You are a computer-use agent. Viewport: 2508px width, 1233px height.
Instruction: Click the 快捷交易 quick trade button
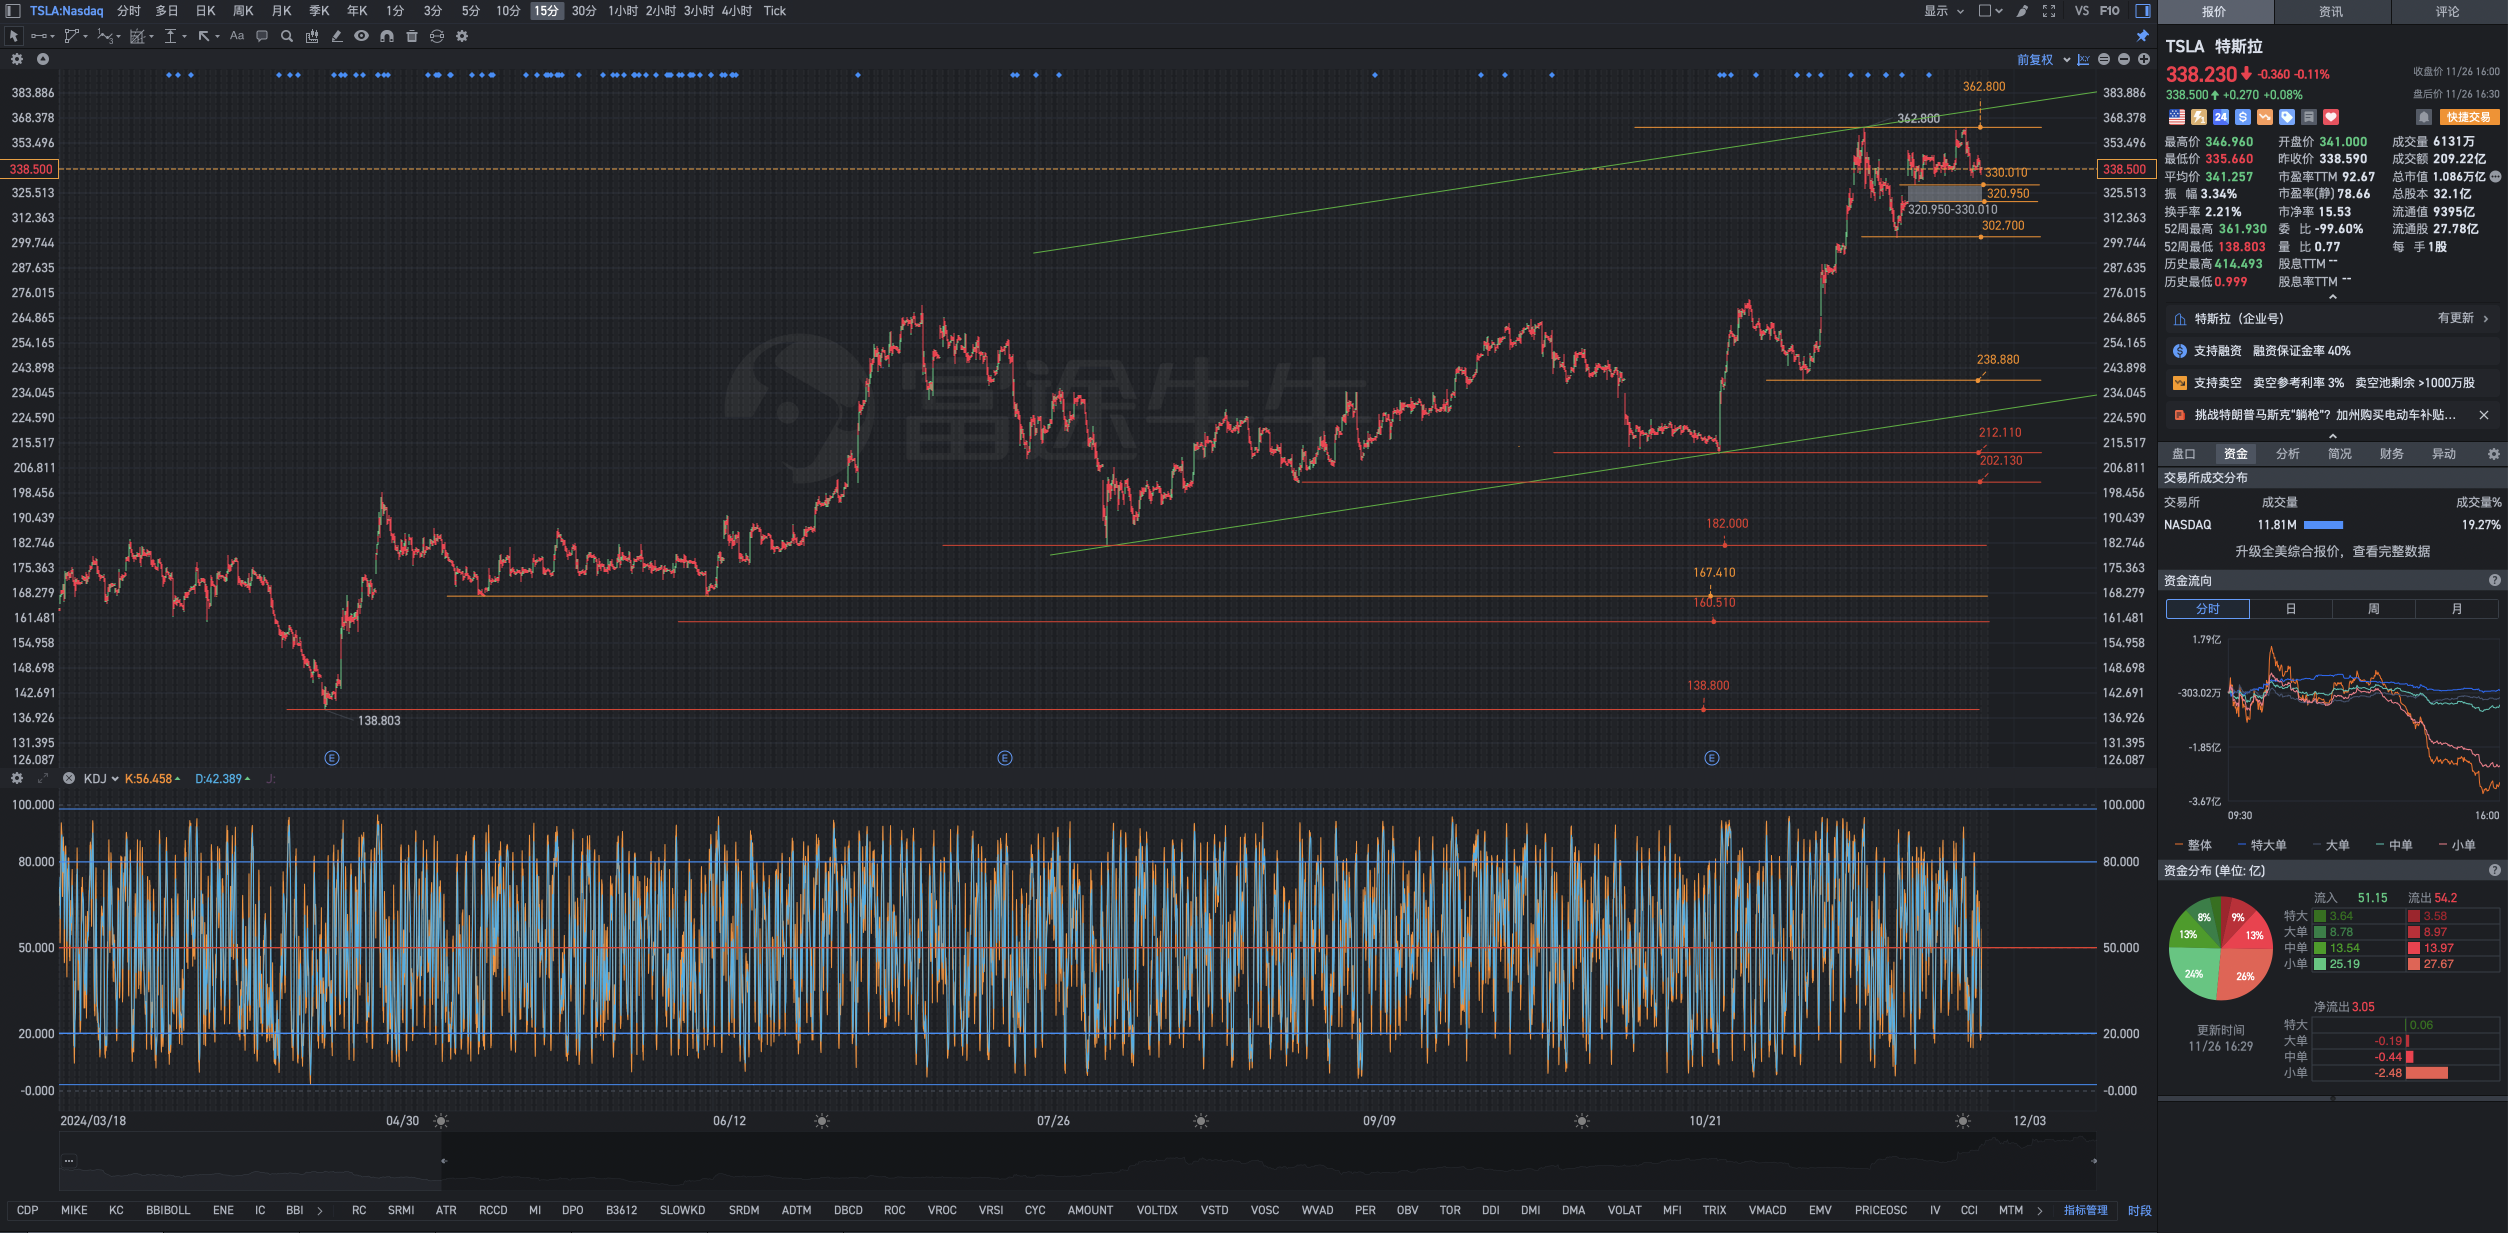(x=2469, y=117)
